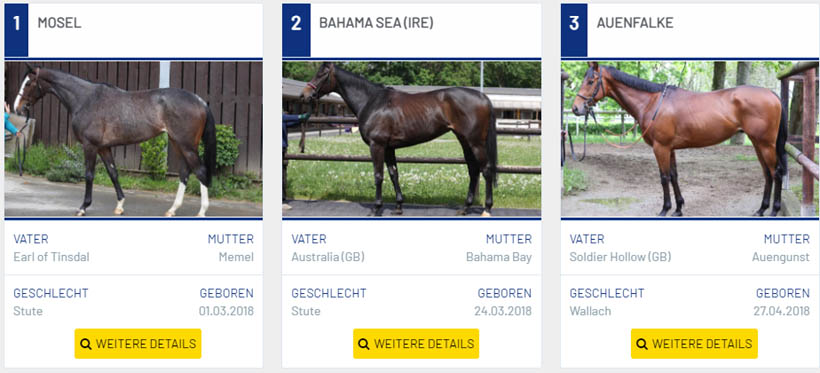Click the Bahama Sea horse photo
The height and width of the screenshot is (373, 820).
[412, 139]
